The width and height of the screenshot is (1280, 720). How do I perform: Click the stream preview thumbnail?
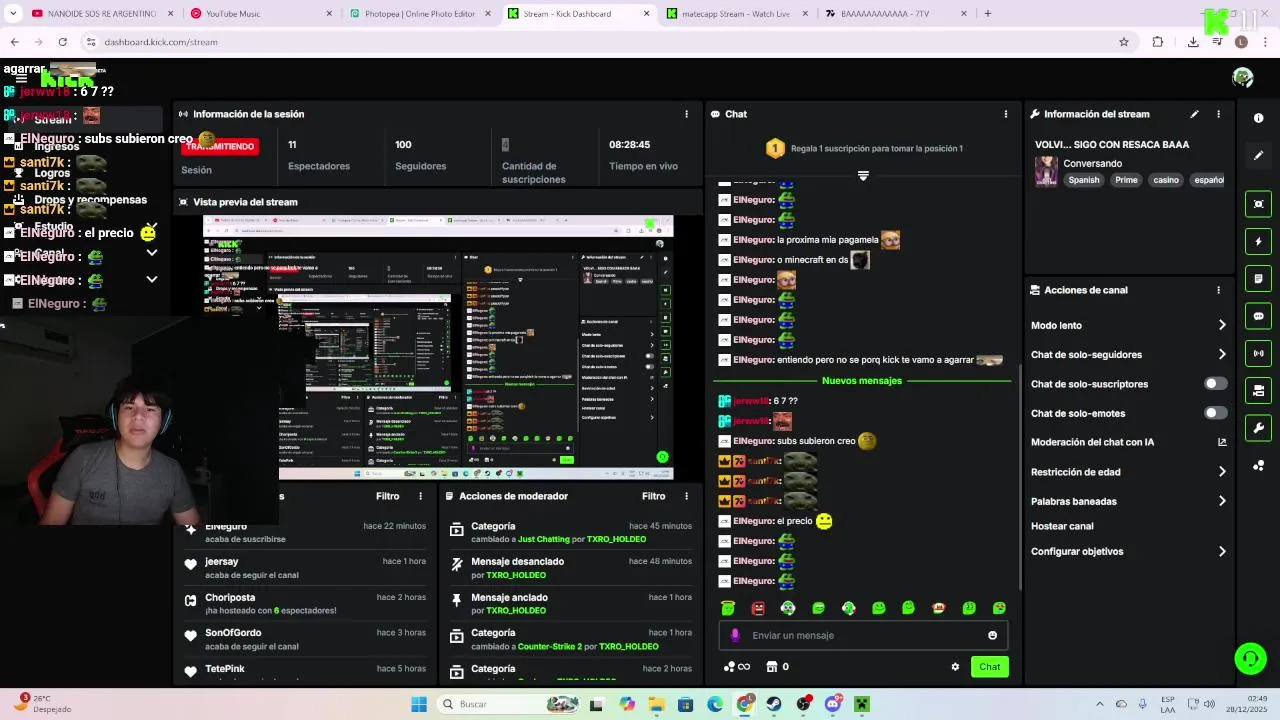coord(438,348)
